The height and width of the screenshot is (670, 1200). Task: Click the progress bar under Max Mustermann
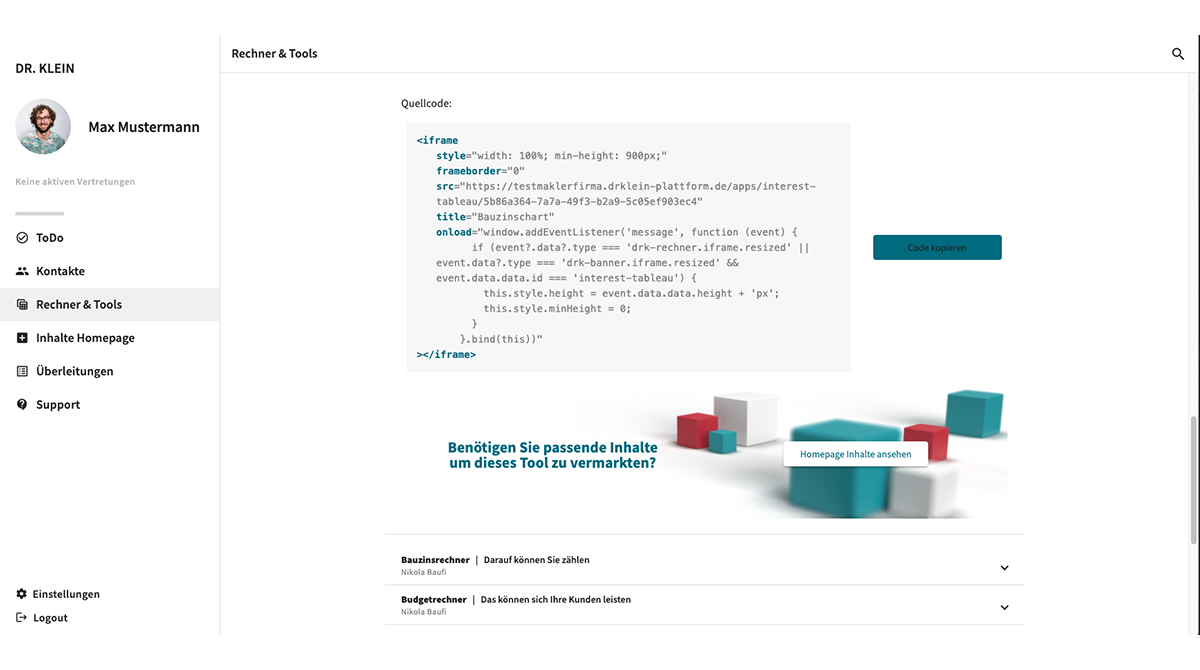coord(38,212)
